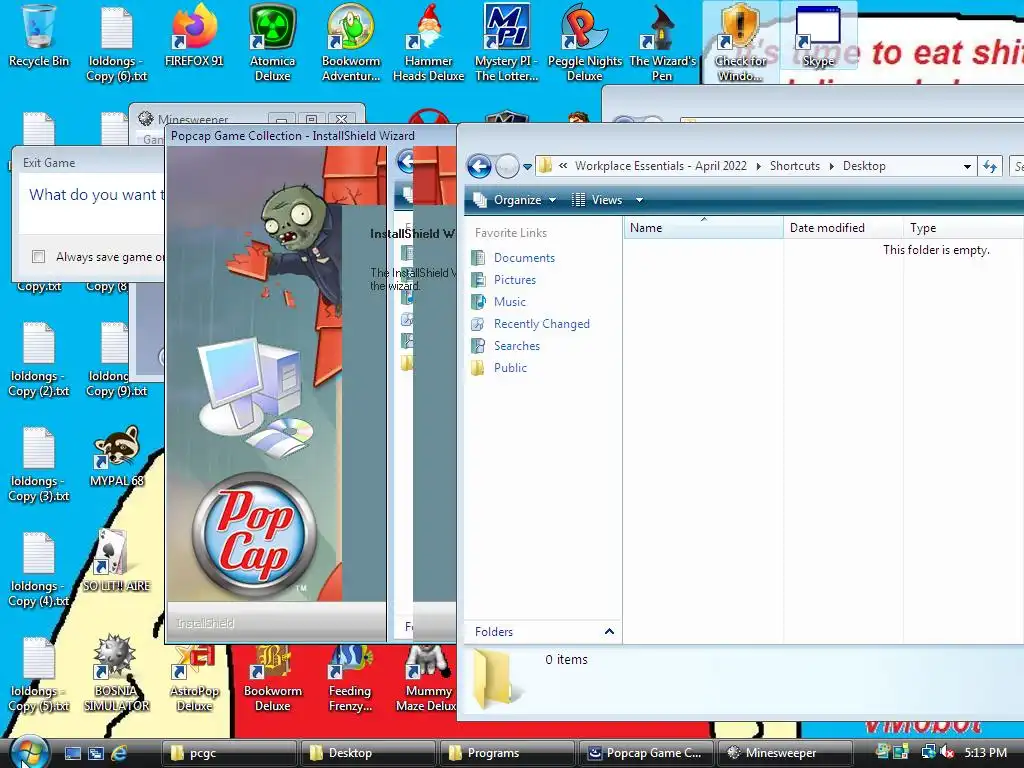Switch to pcgc taskbar window
Screen dimensions: 1024x768
[229, 753]
